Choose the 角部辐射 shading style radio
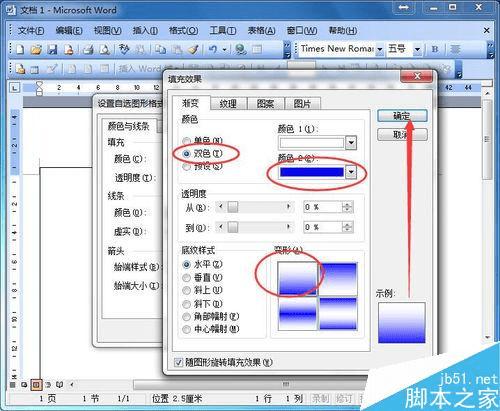Image resolution: width=500 pixels, height=411 pixels. (x=187, y=317)
